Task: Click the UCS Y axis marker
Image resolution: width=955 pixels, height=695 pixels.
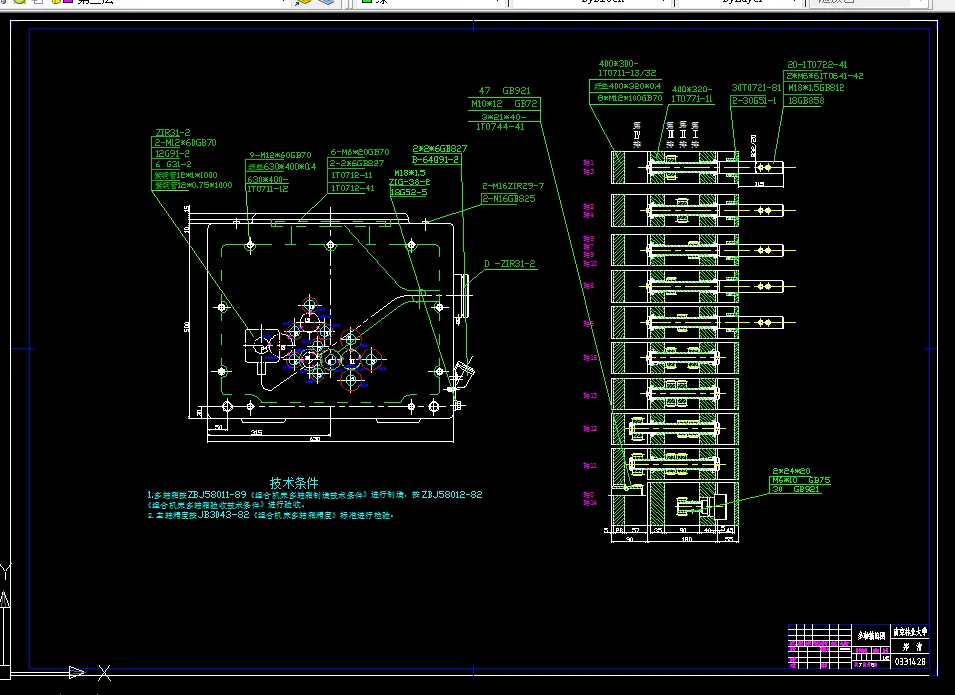Action: click(5, 571)
